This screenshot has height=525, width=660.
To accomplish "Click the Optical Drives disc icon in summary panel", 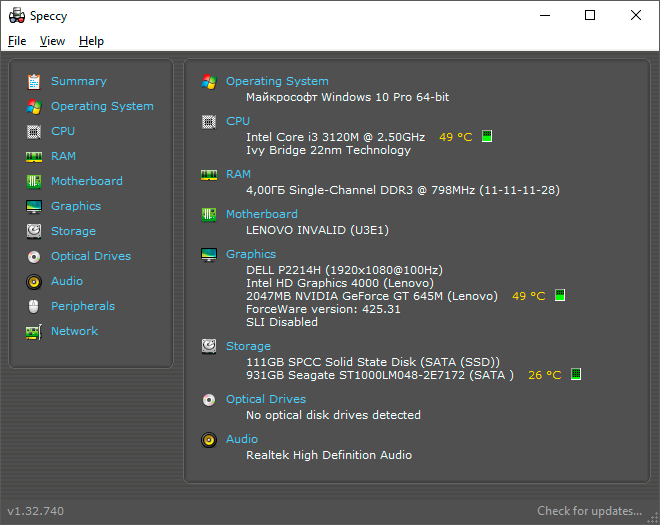I will click(x=209, y=400).
